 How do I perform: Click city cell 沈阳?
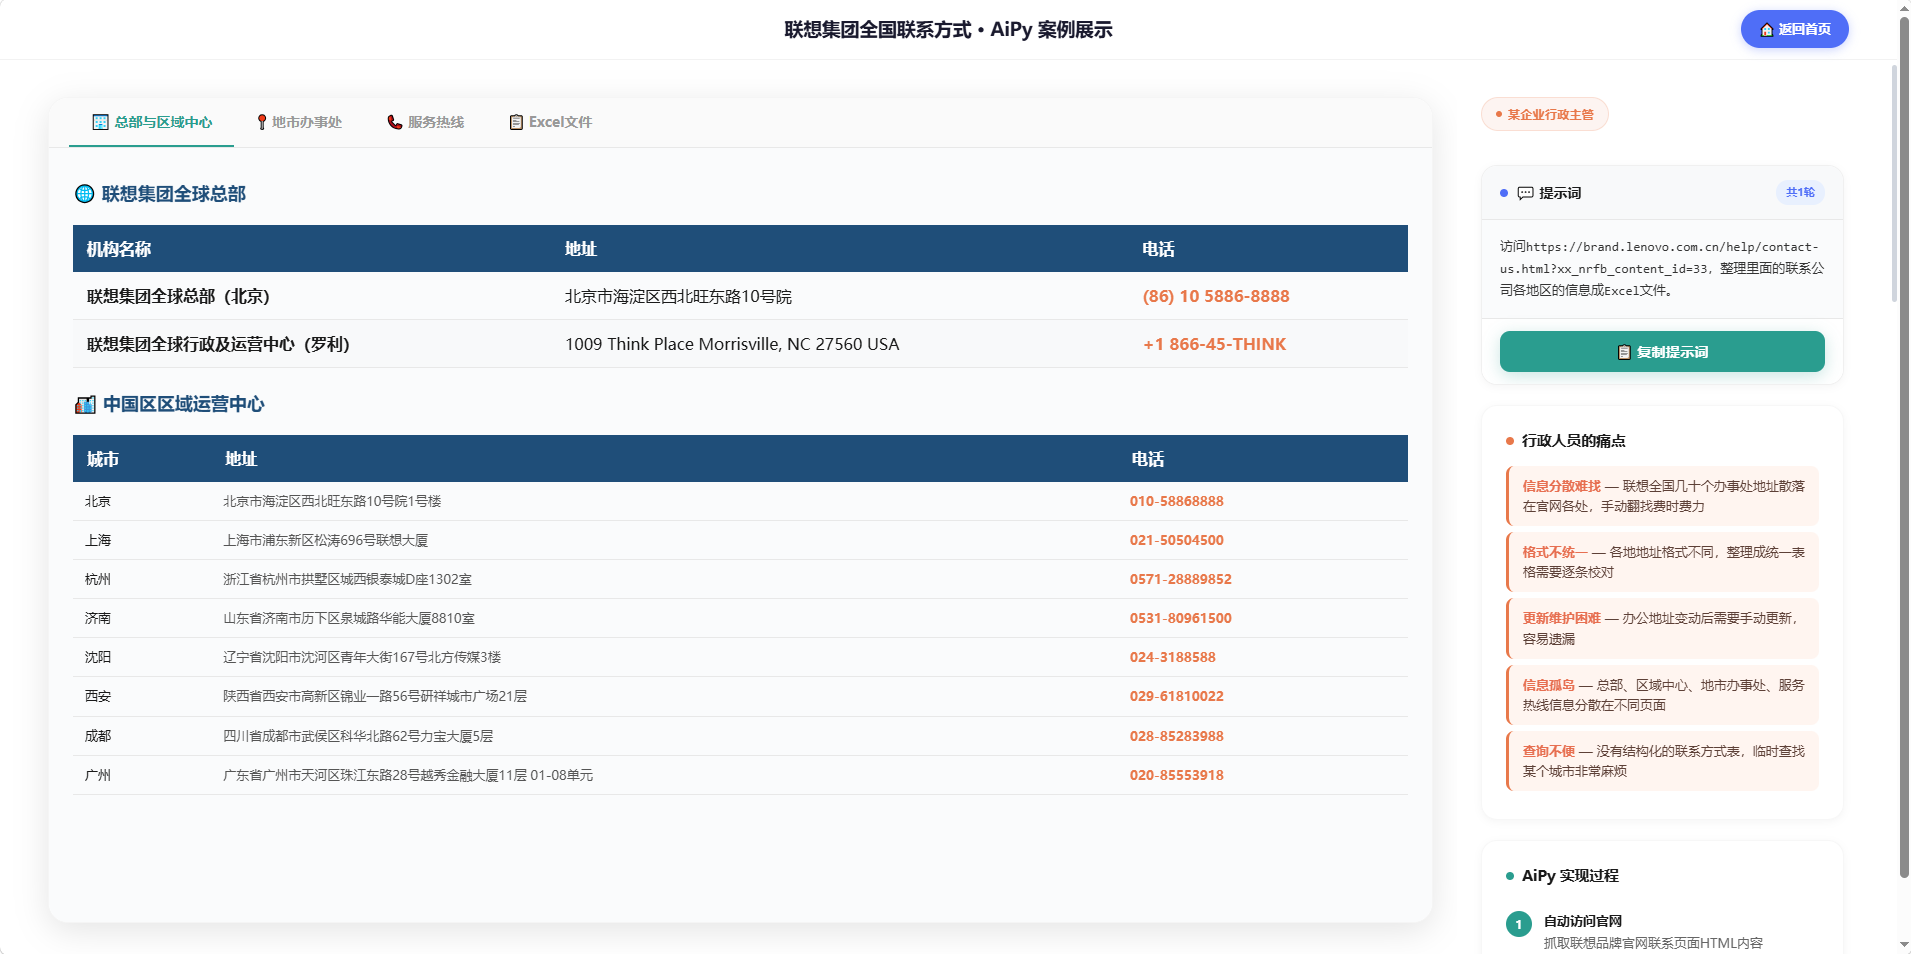coord(98,657)
